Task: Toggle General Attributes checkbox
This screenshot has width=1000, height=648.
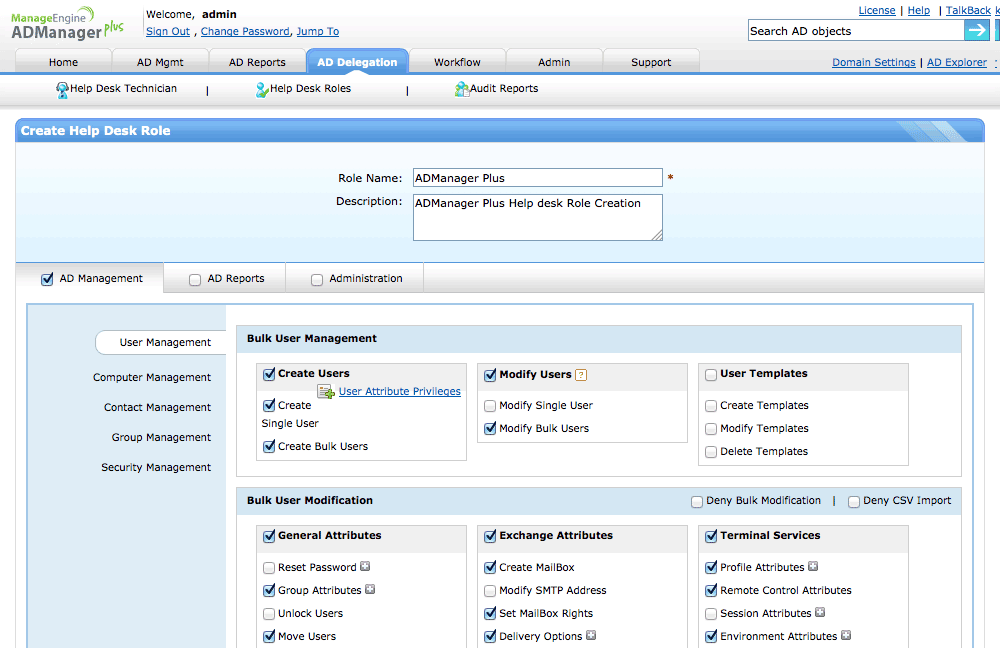Action: 269,536
